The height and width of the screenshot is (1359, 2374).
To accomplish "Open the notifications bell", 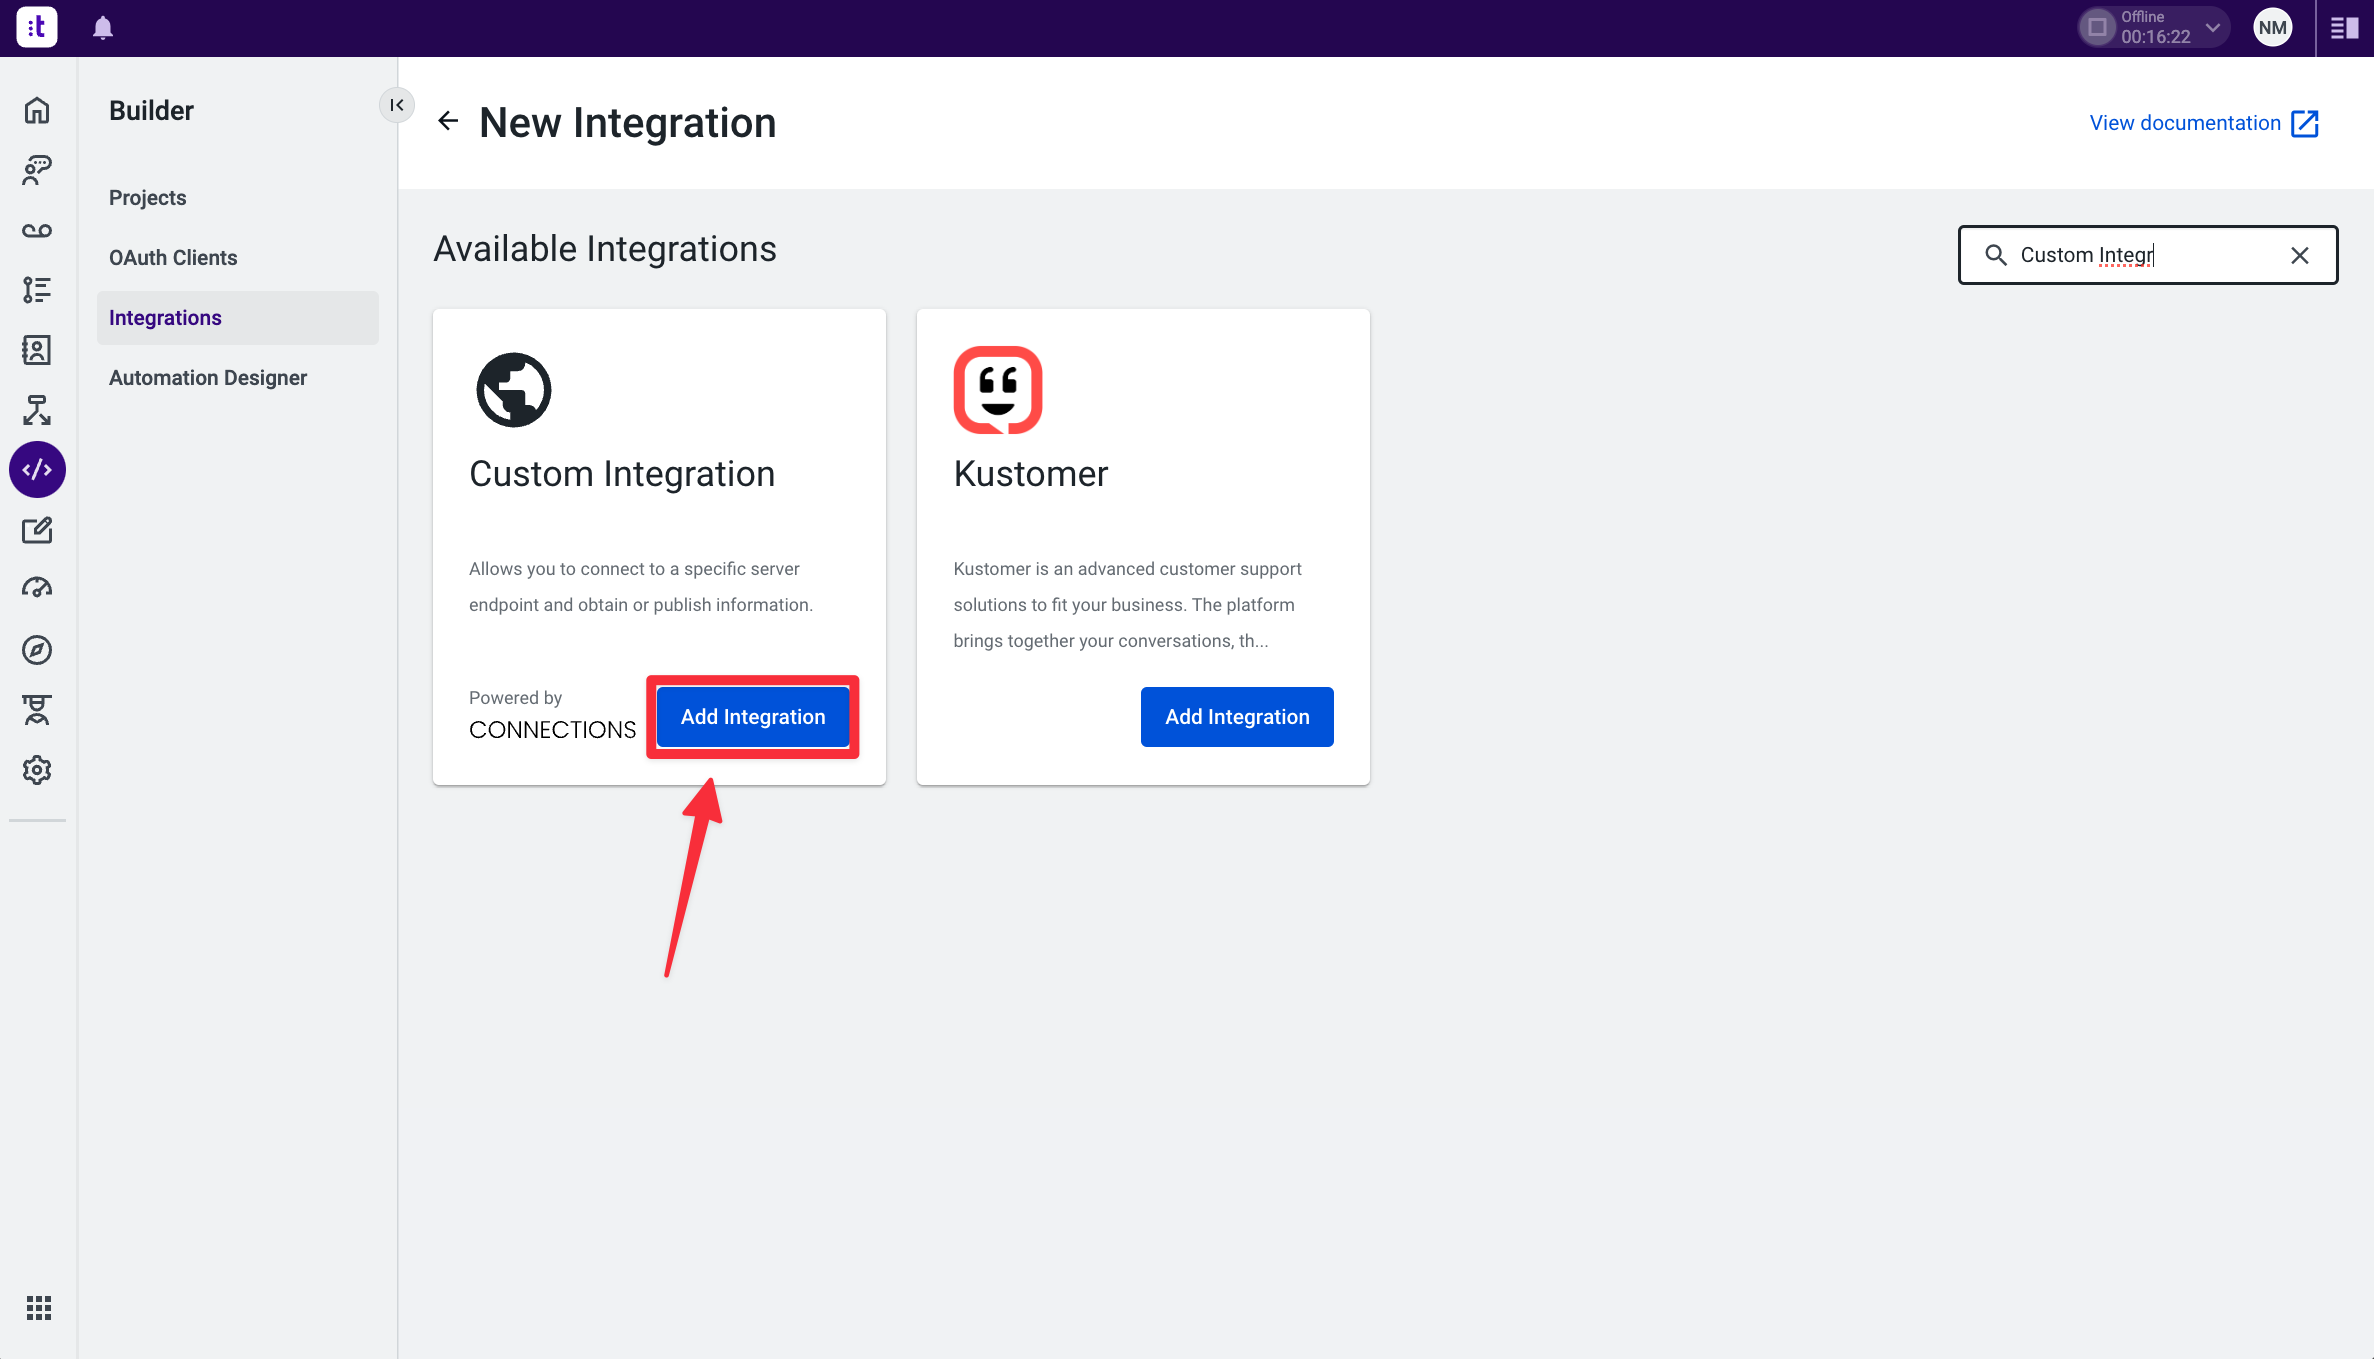I will 103,28.
